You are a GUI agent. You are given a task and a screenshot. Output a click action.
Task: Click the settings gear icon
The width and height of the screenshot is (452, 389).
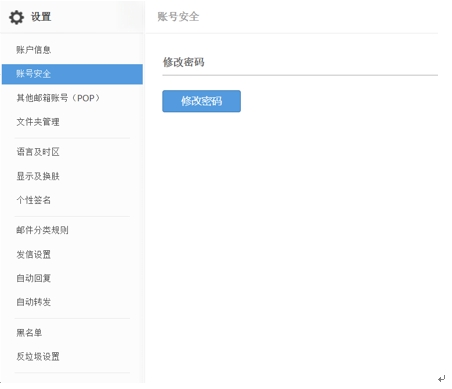[x=16, y=17]
